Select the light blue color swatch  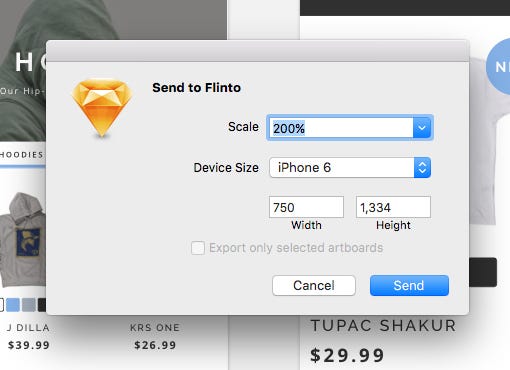point(13,305)
